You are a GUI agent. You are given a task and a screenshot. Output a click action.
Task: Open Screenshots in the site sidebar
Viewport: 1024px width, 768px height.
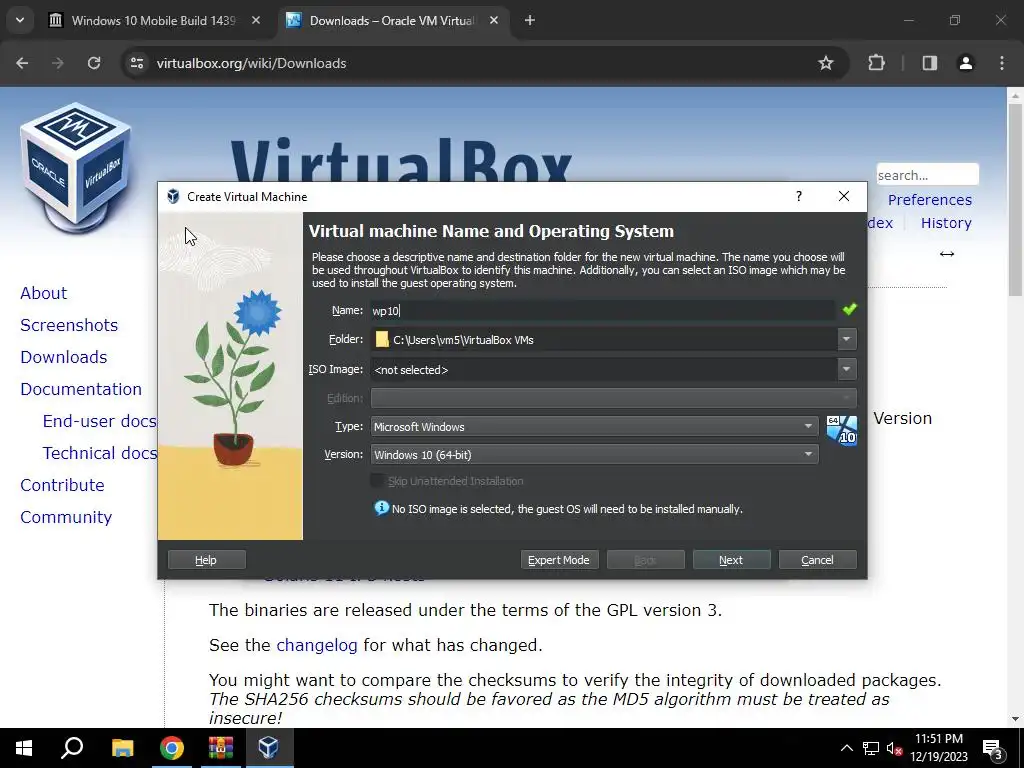click(69, 325)
